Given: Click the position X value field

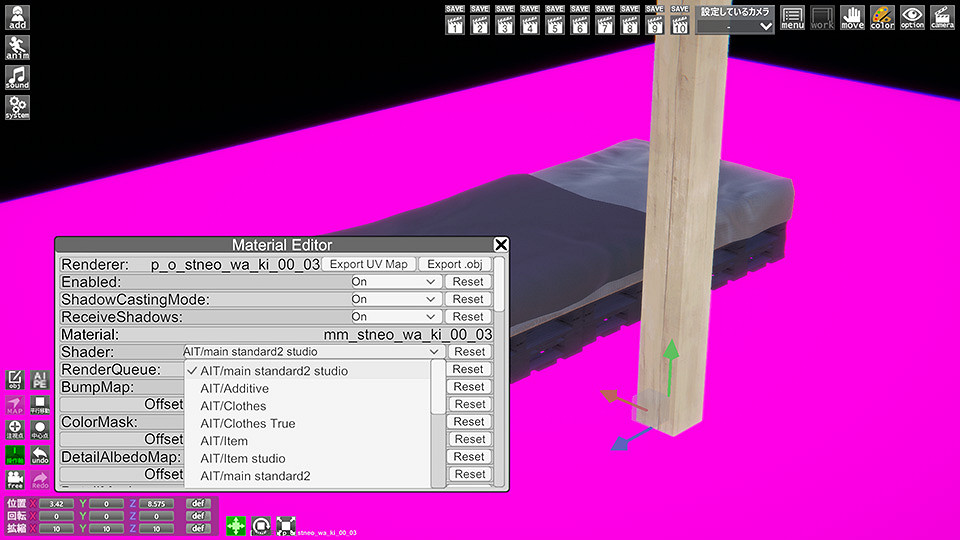Looking at the screenshot, I should (56, 504).
